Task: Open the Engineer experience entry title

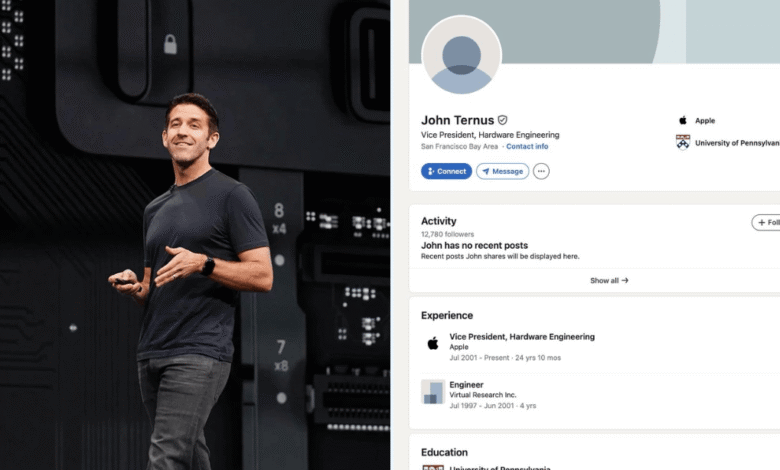Action: [466, 385]
